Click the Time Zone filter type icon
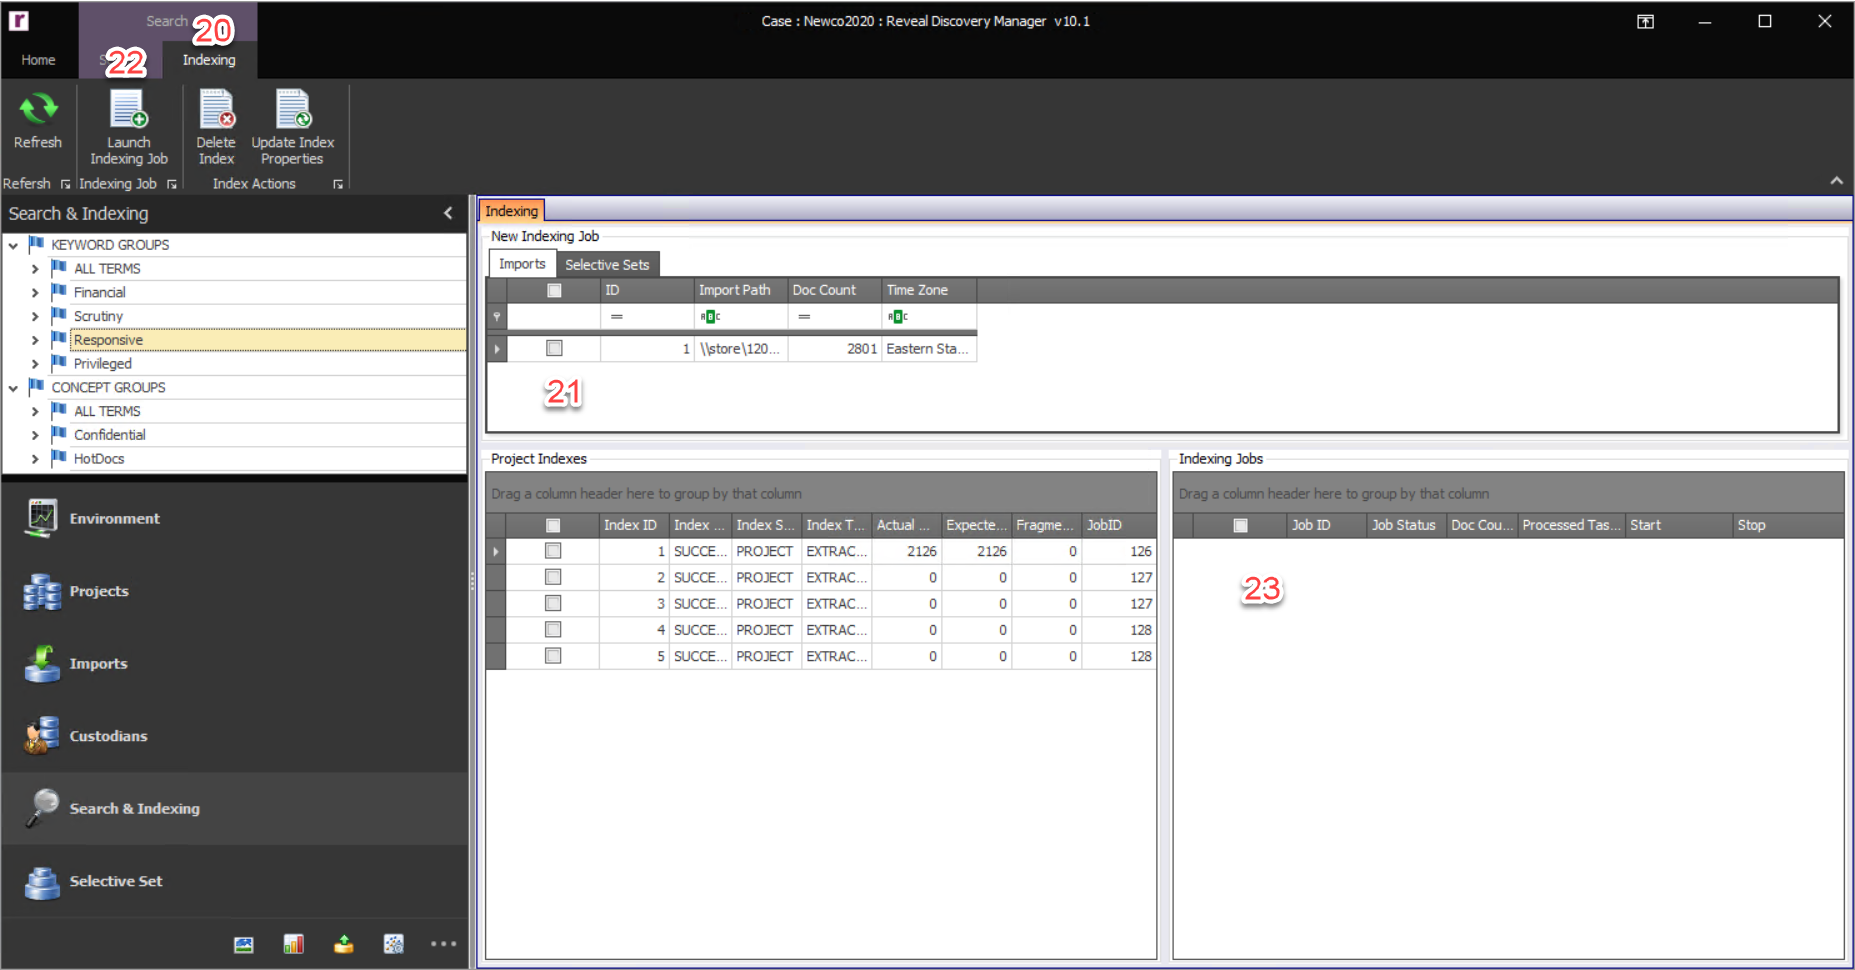1855x970 pixels. click(897, 317)
